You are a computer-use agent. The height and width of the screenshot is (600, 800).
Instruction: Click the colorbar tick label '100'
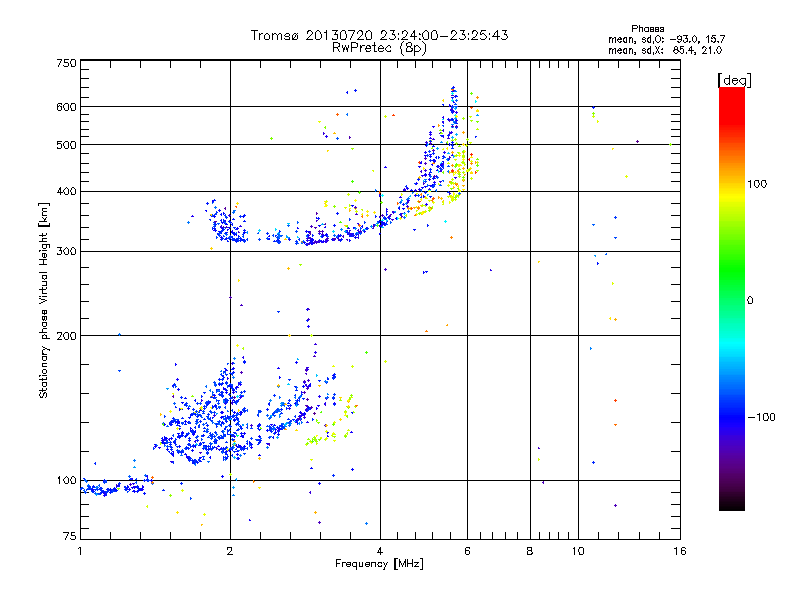[x=757, y=184]
